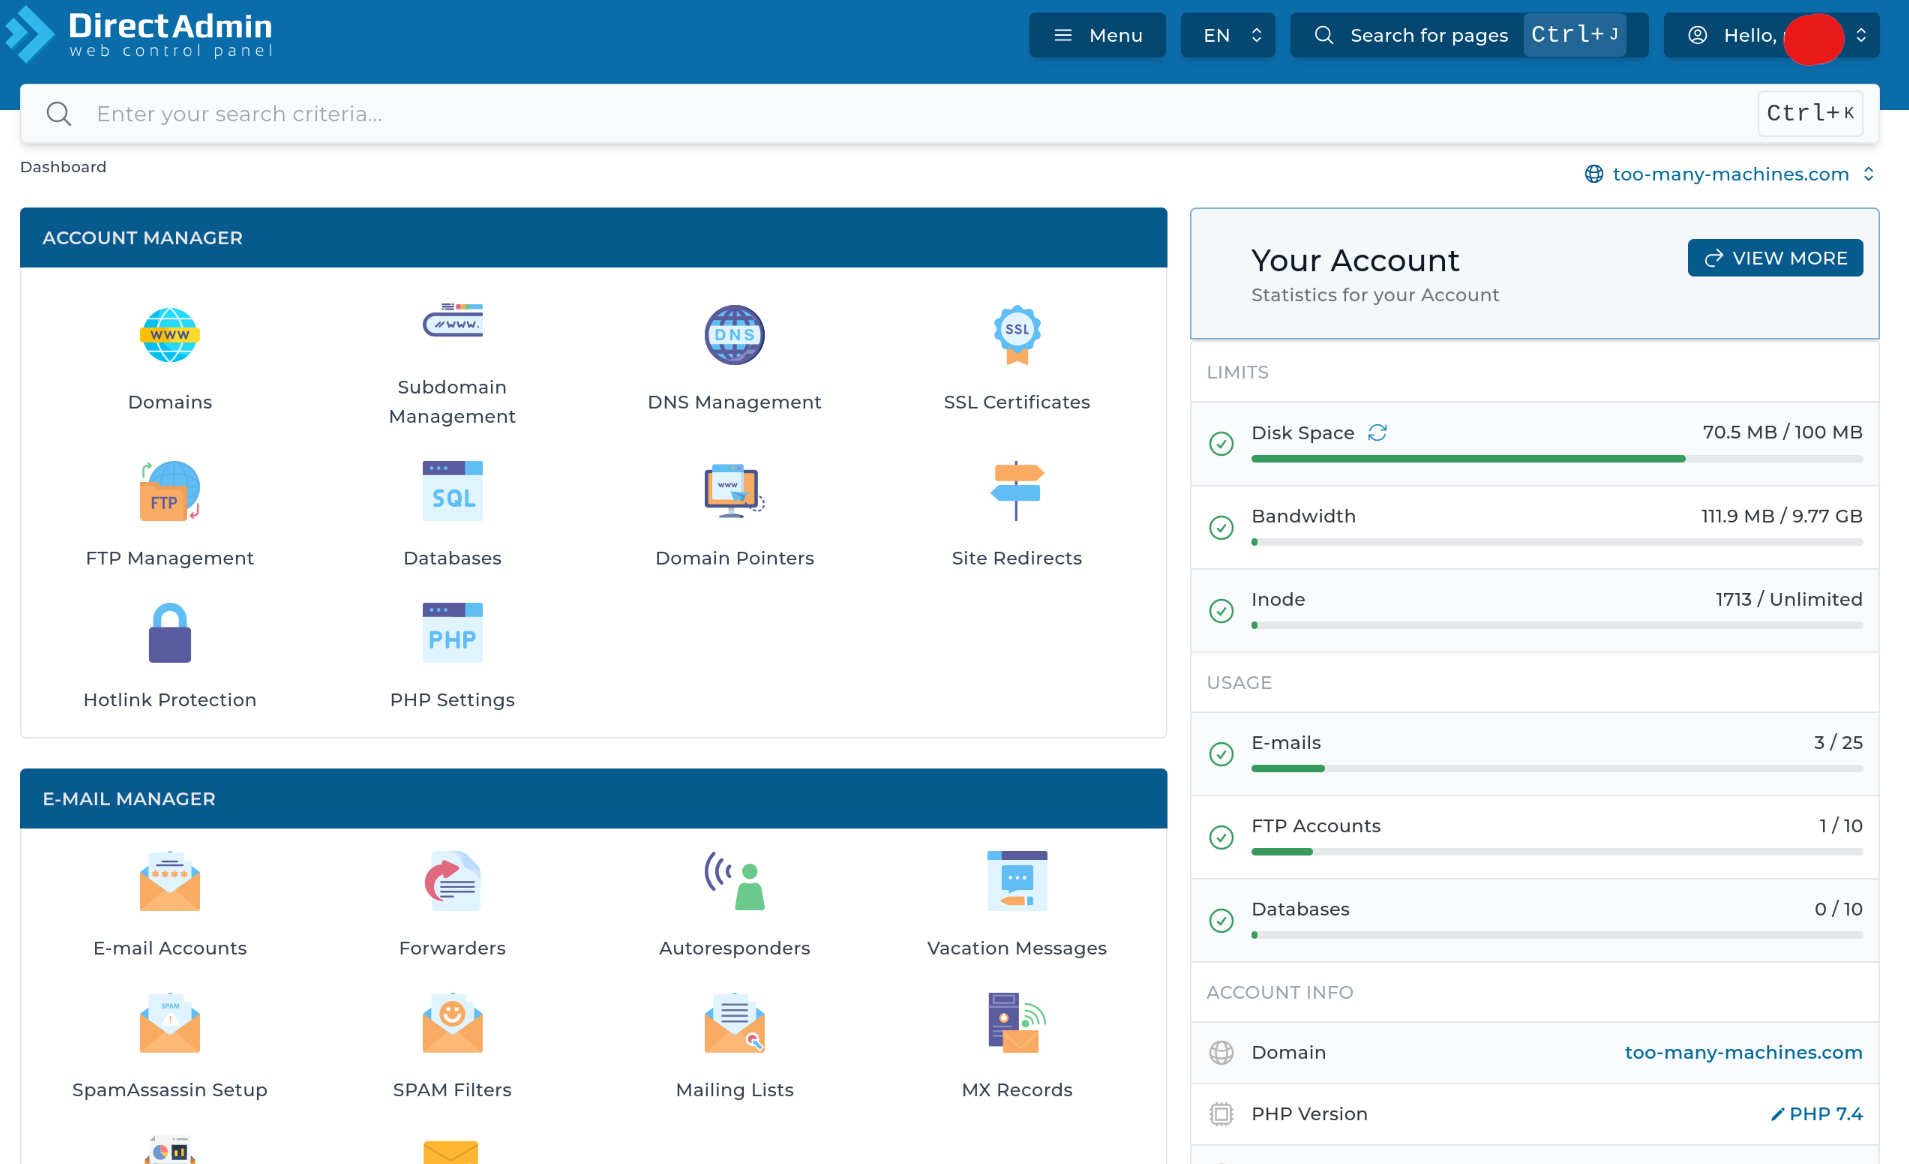Click the Bandwidth status checkmark icon
The image size is (1909, 1164).
pos(1221,527)
